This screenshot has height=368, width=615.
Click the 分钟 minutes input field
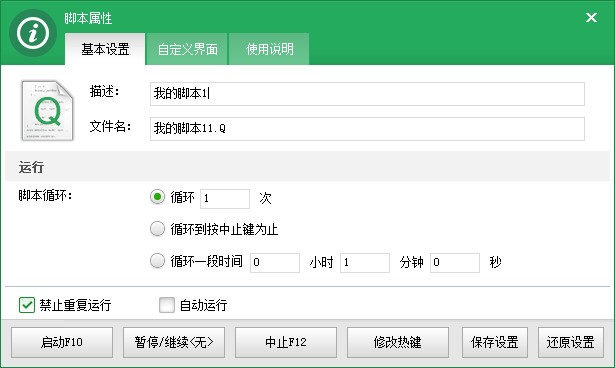coord(365,262)
